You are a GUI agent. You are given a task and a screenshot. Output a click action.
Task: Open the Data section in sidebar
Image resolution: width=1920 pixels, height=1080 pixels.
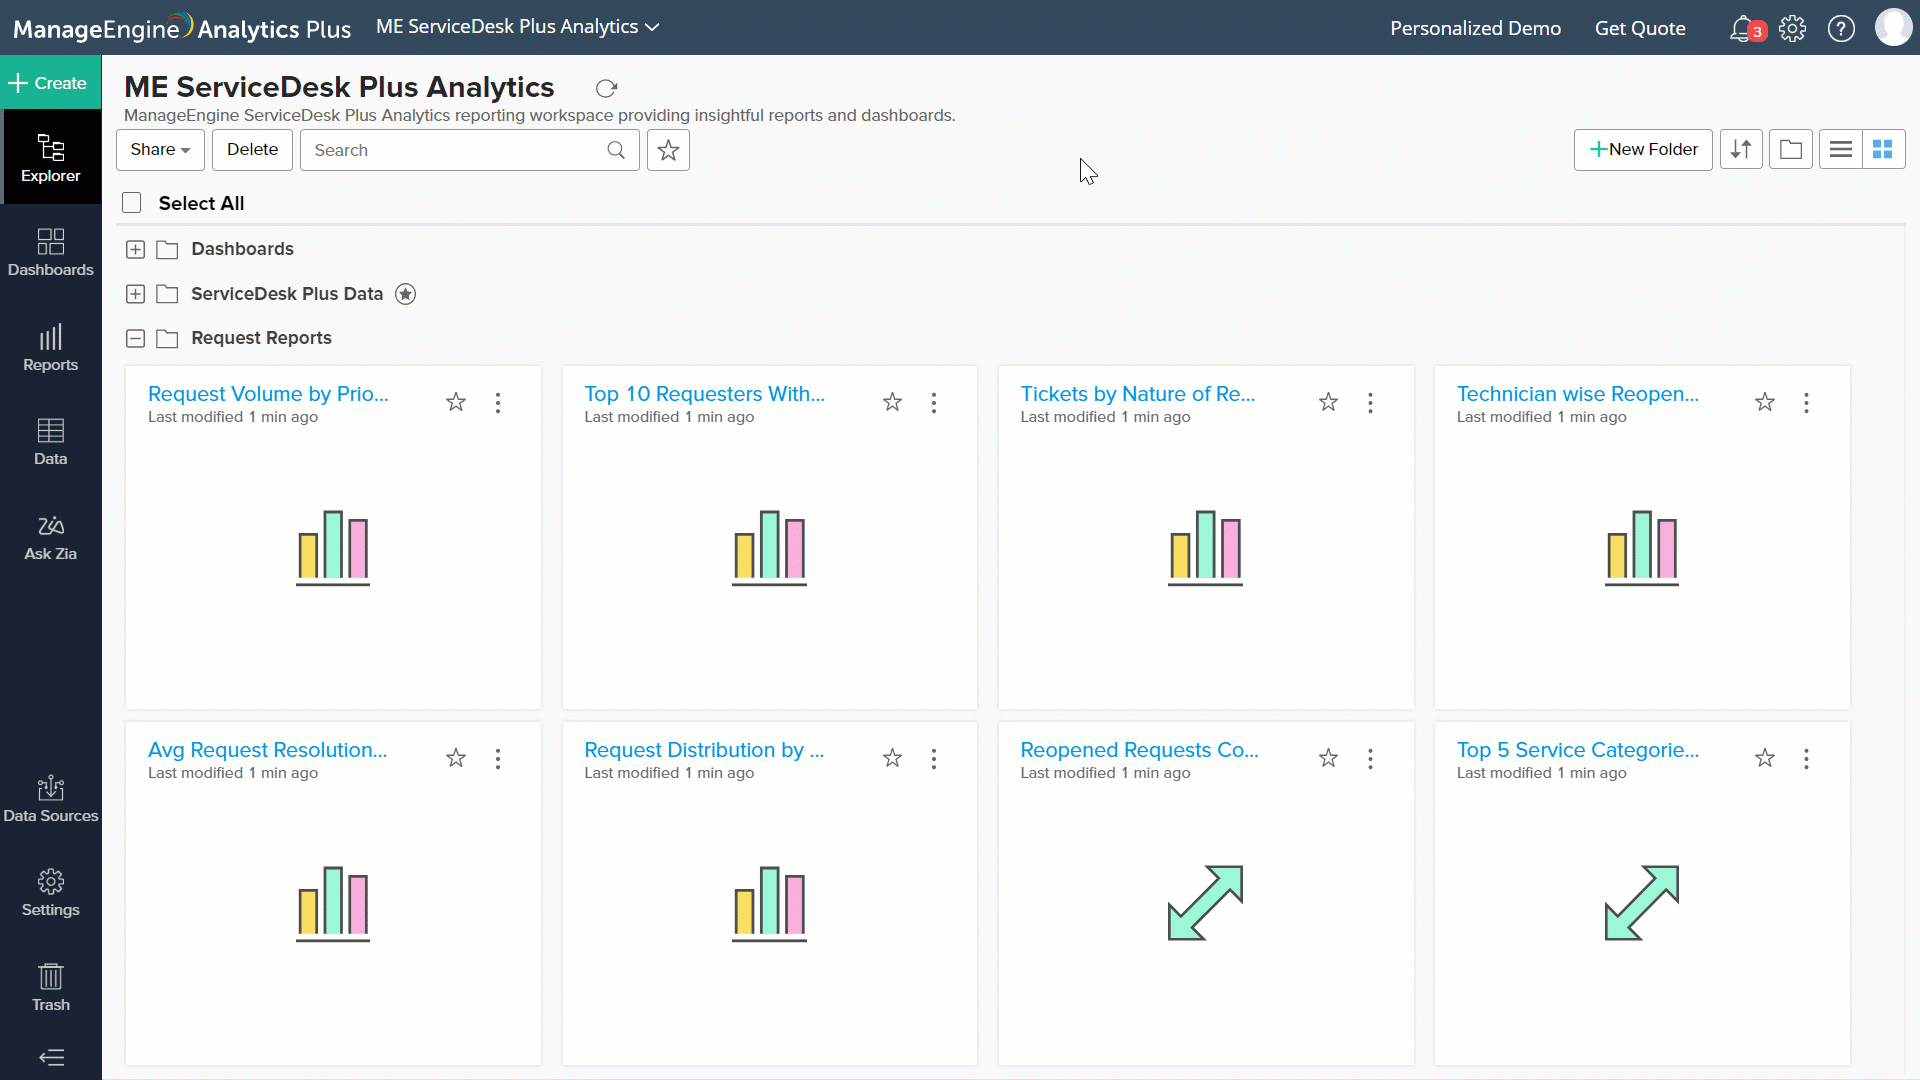50,441
